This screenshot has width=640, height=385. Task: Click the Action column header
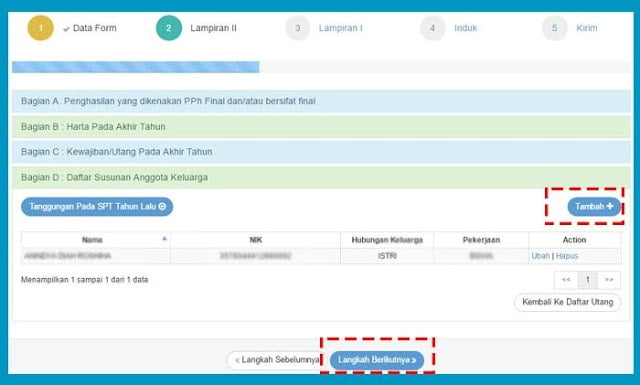tap(575, 240)
